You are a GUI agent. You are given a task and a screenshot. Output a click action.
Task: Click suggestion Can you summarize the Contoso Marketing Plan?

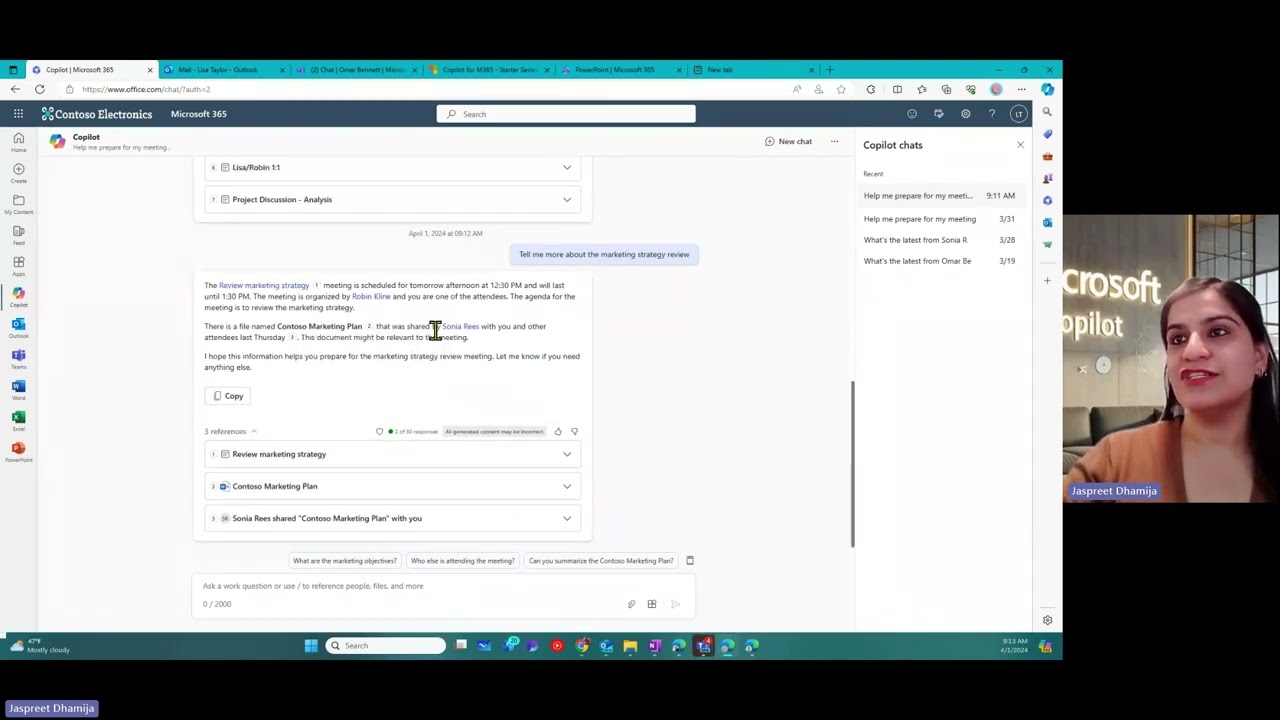point(601,561)
